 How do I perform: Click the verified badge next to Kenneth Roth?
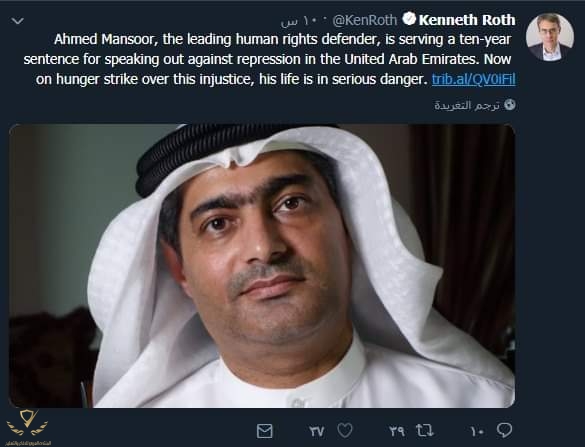[409, 19]
